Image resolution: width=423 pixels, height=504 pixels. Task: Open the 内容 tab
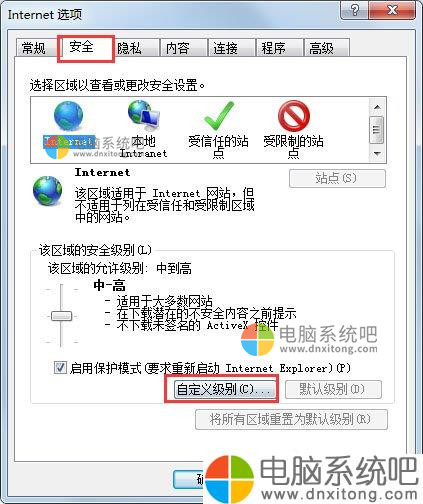(x=178, y=48)
